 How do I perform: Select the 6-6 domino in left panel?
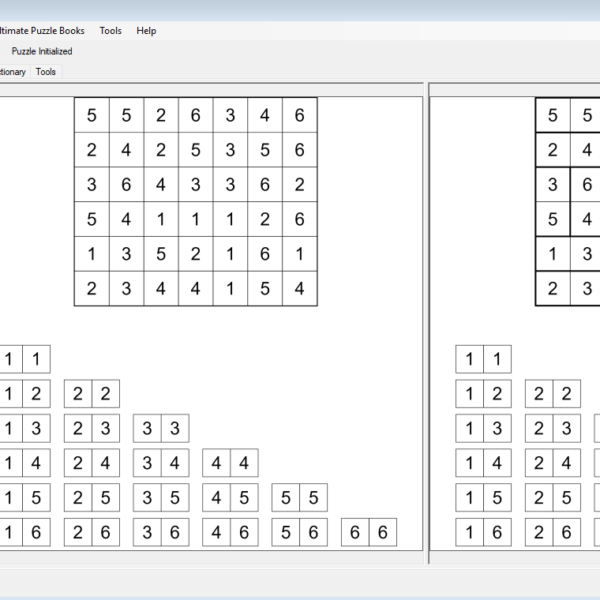(x=369, y=533)
